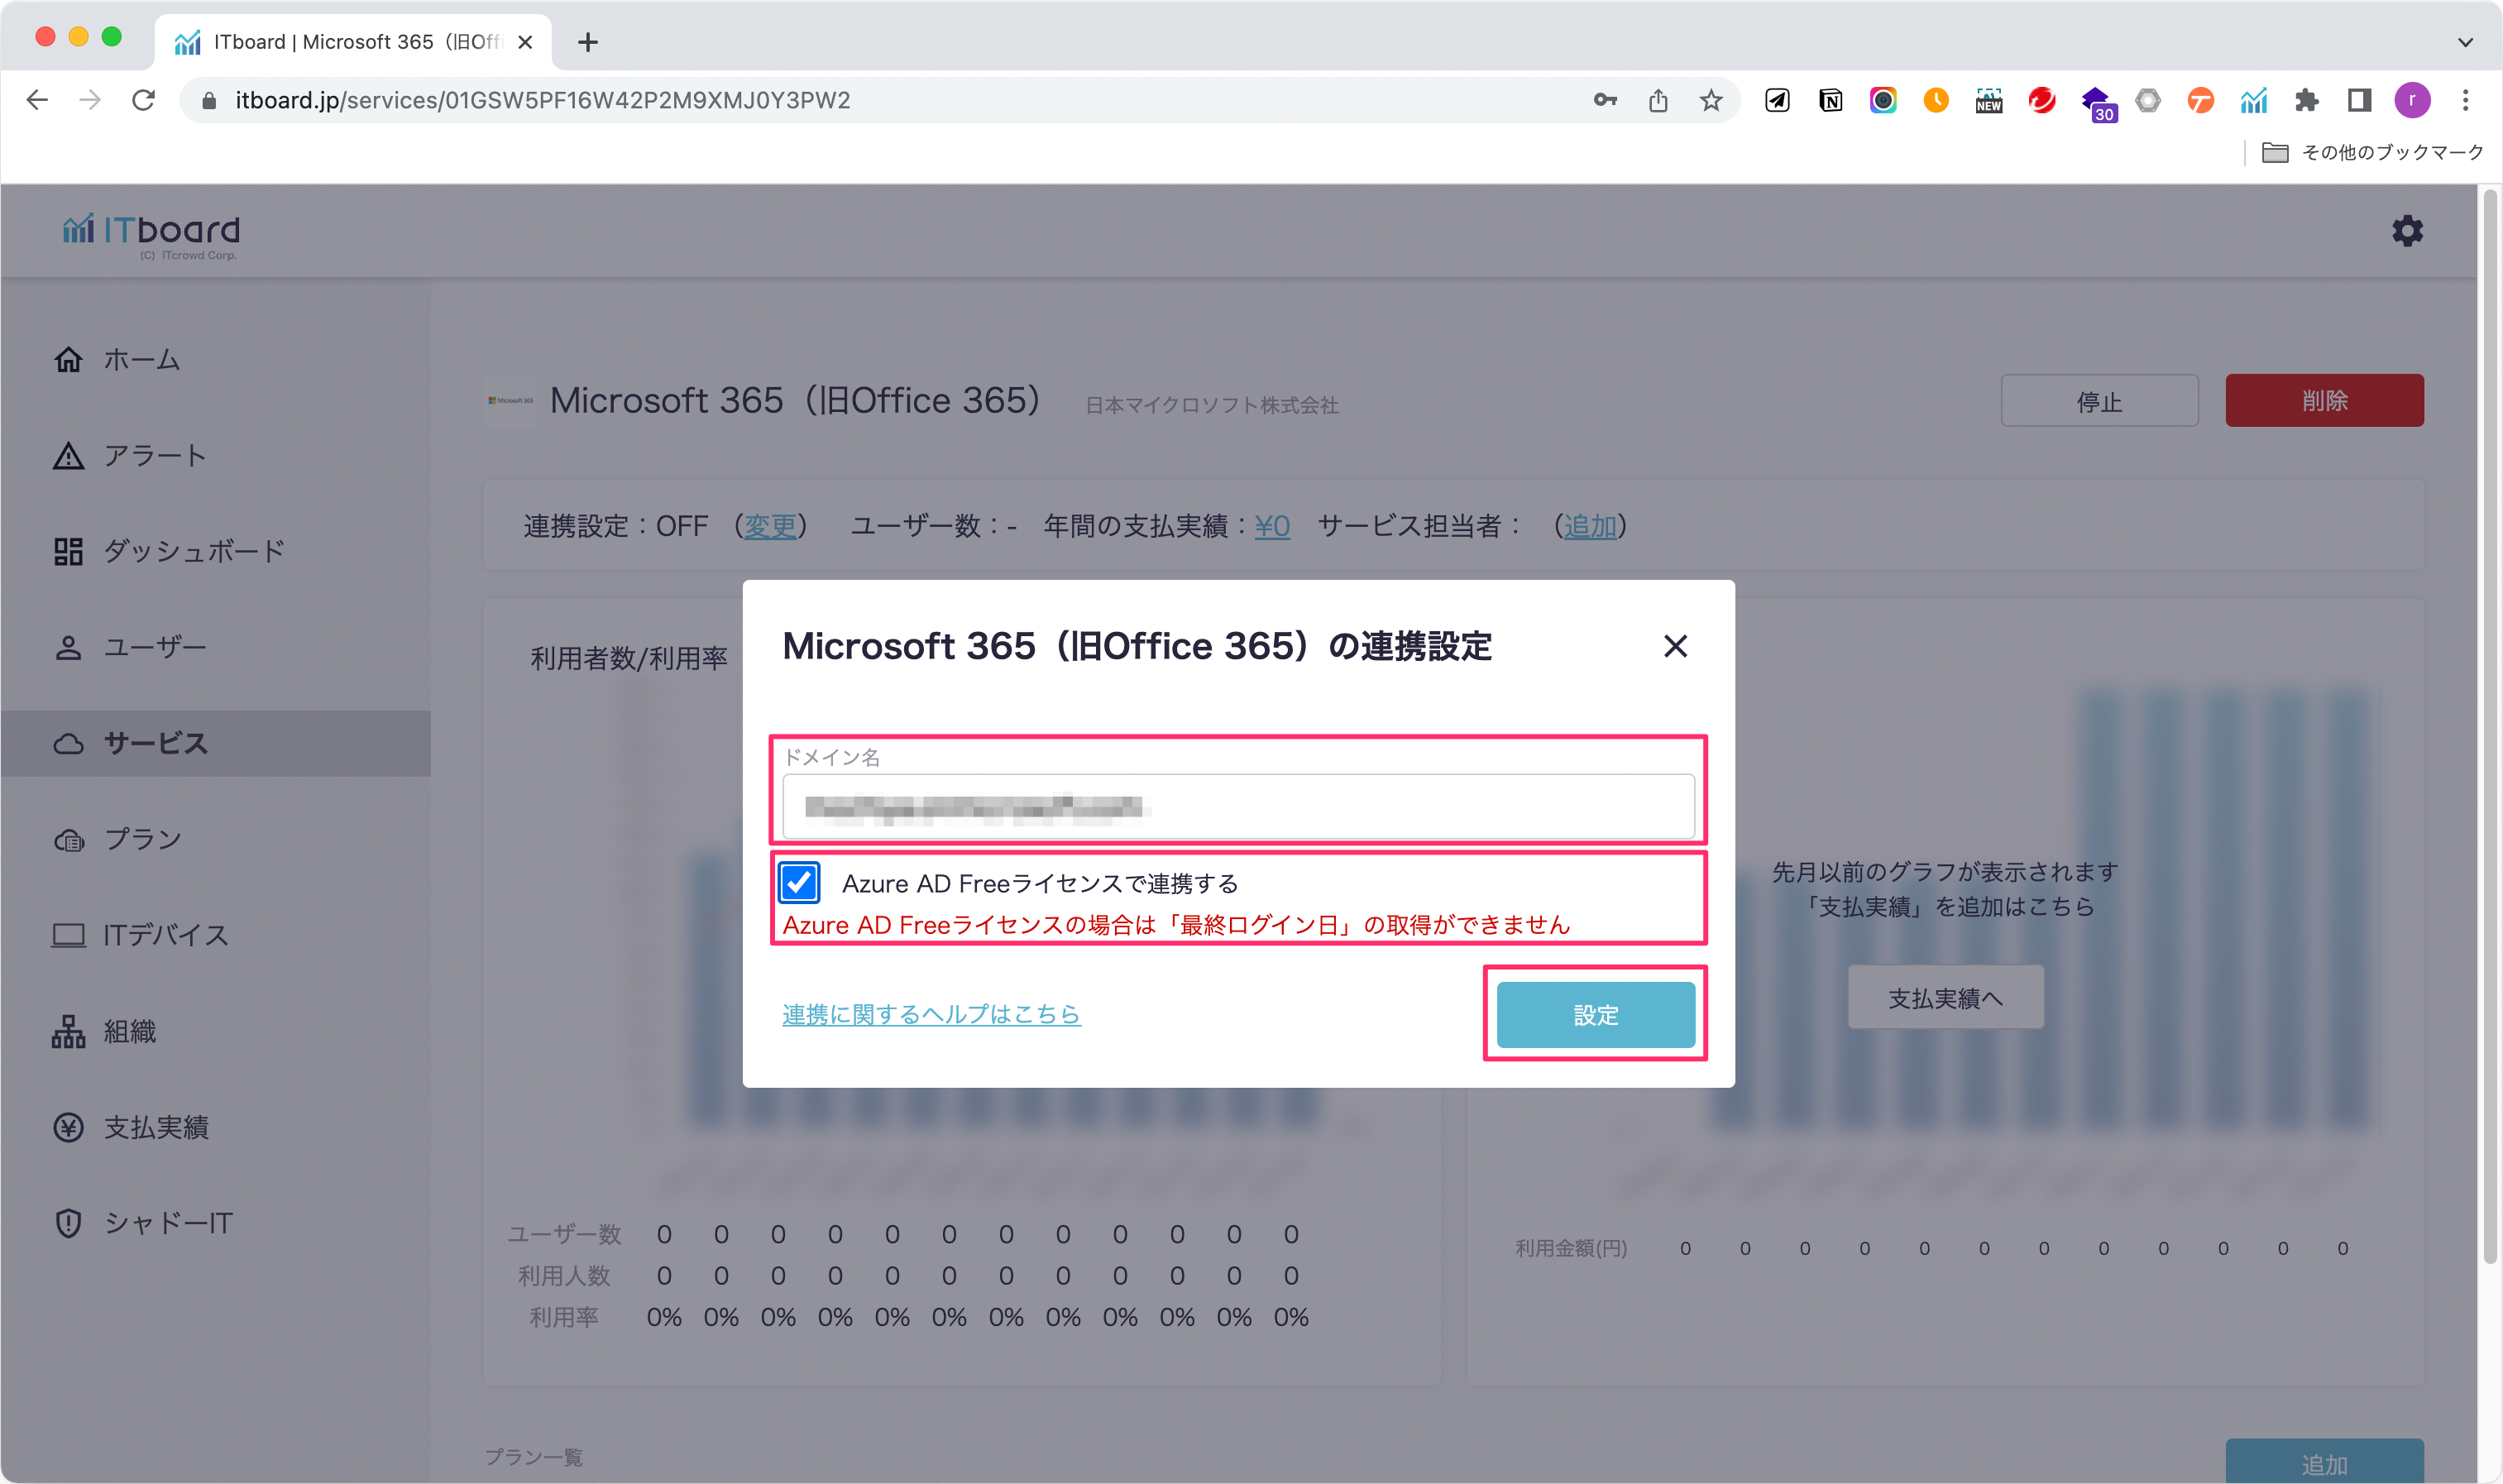This screenshot has width=2503, height=1484.
Task: Bookmark page with star icon
Action: 1711,100
